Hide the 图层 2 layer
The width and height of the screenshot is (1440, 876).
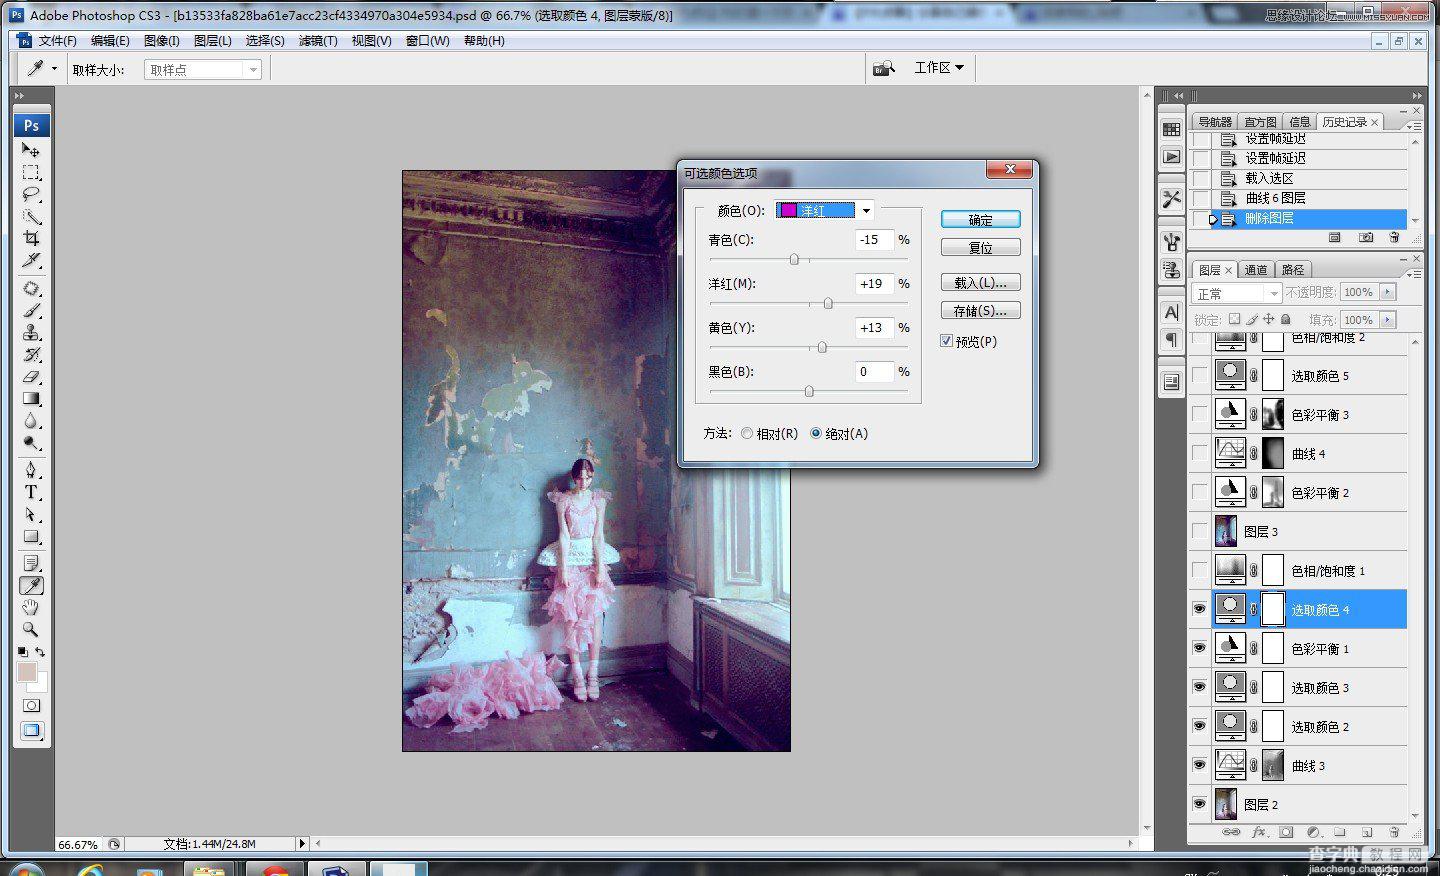click(1200, 804)
